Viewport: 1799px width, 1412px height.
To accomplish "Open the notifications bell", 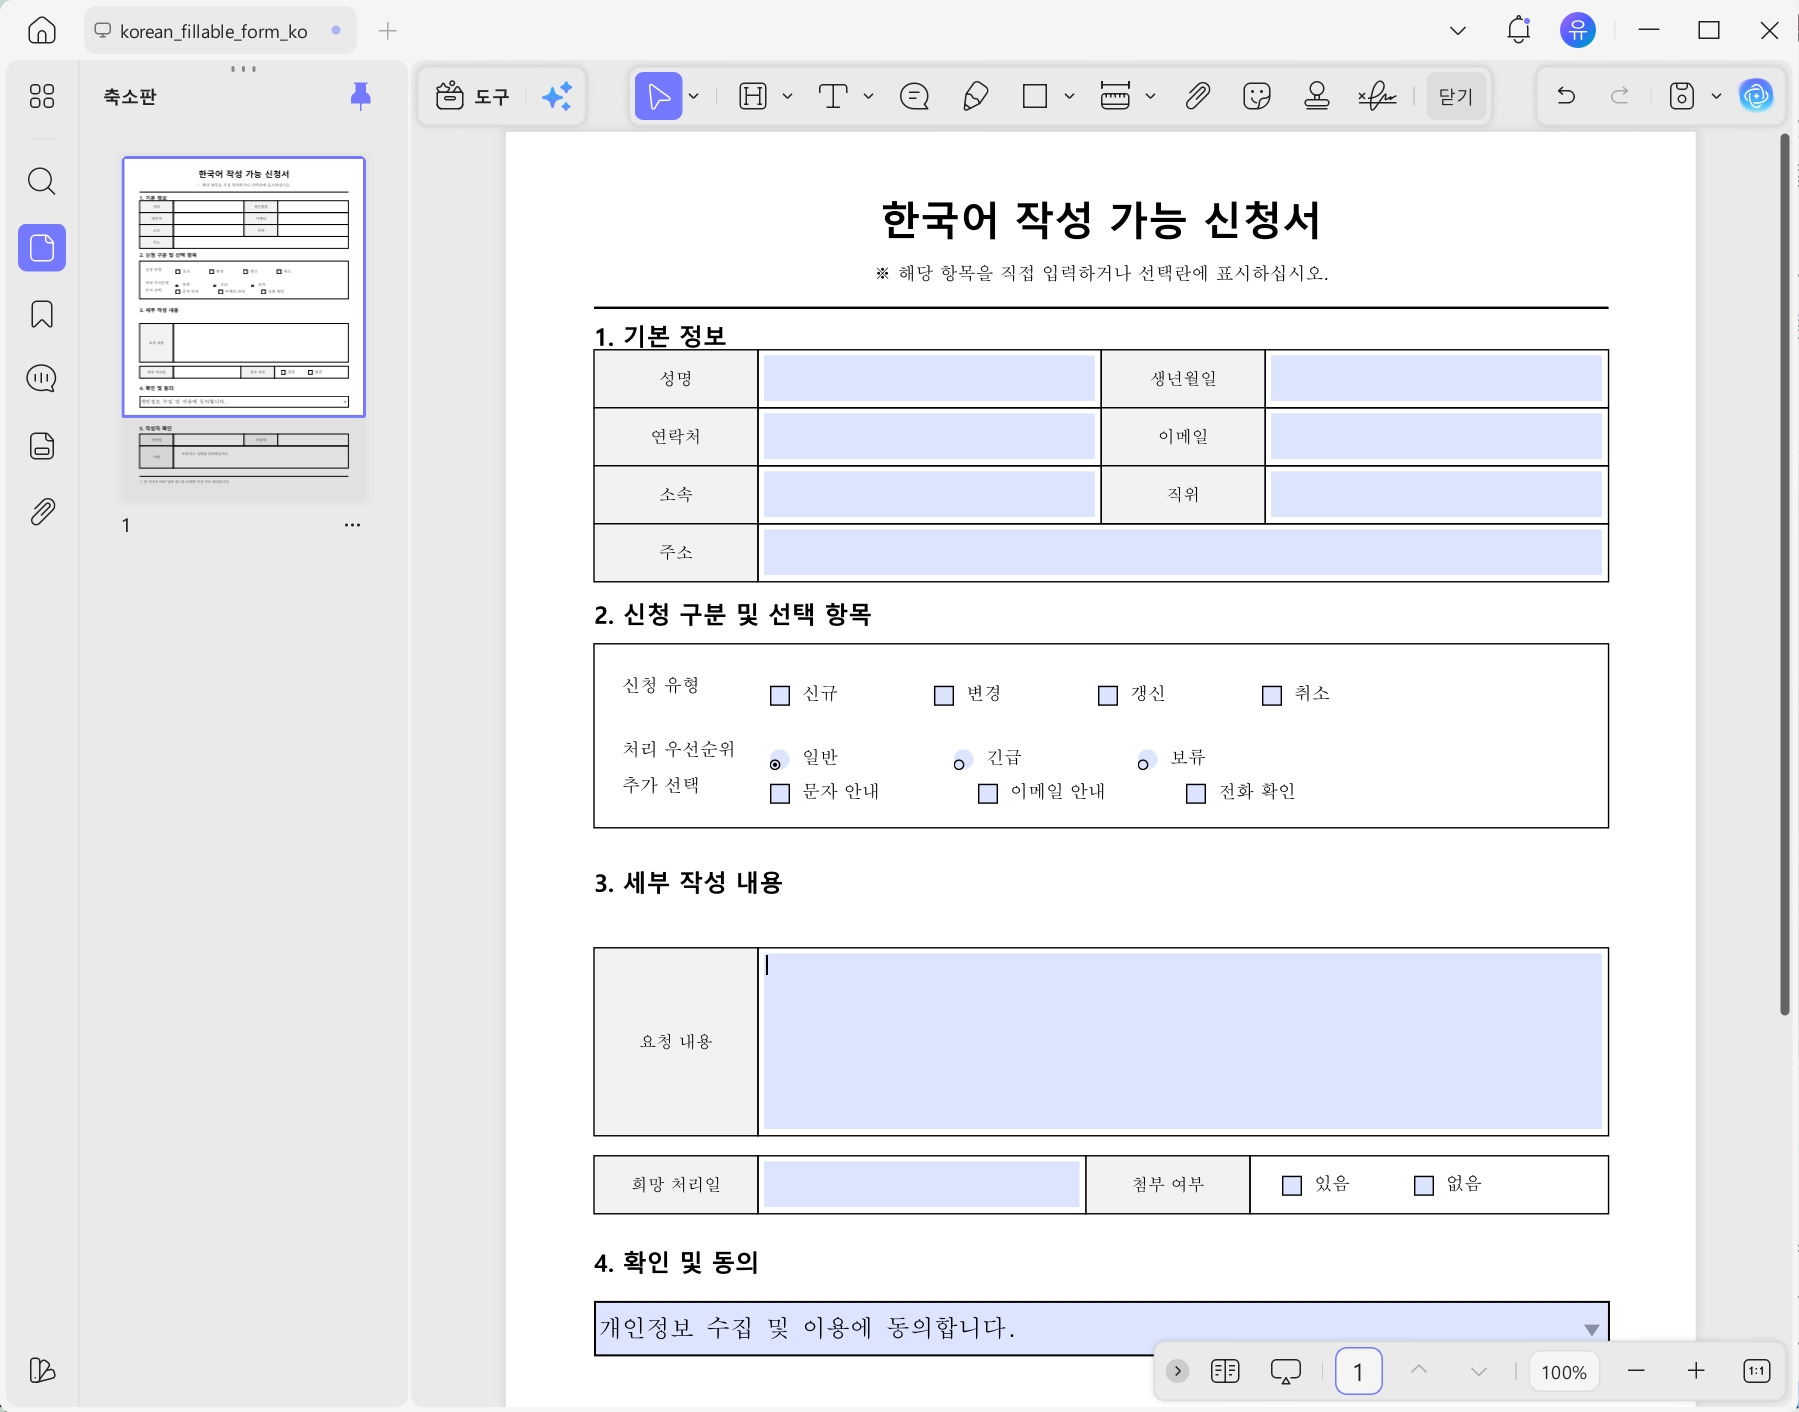I will click(x=1518, y=30).
